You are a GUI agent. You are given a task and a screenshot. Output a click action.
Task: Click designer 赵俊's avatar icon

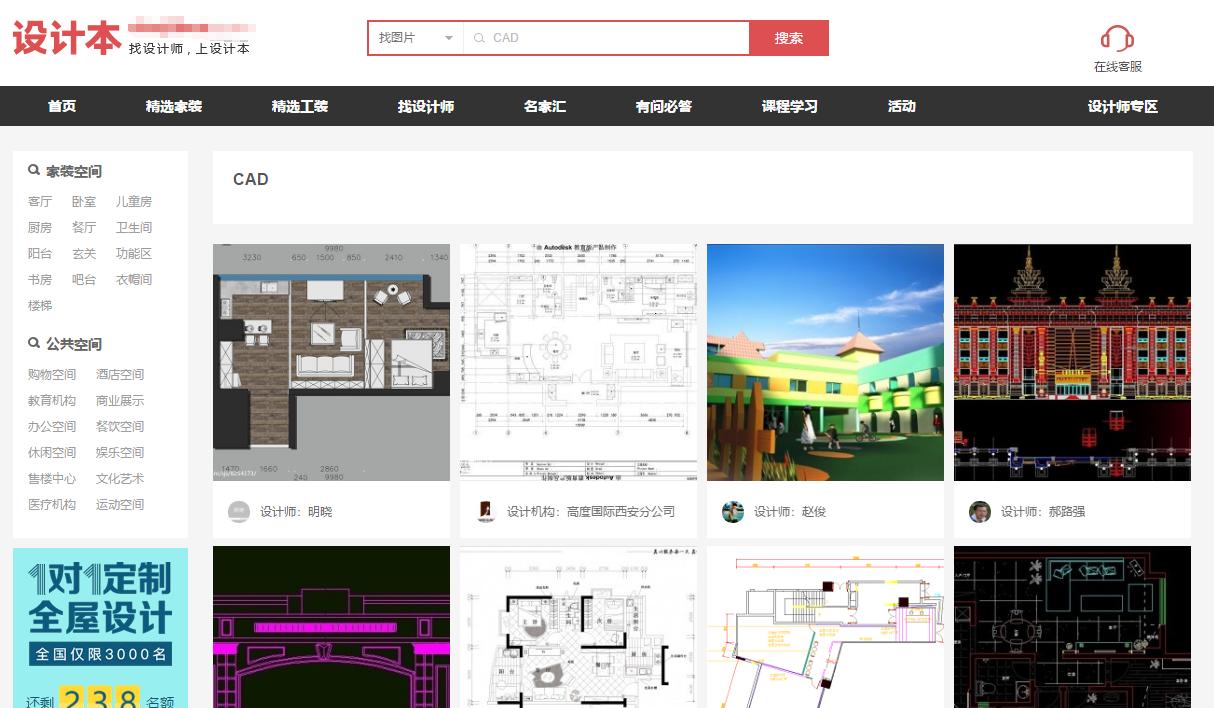[x=731, y=511]
